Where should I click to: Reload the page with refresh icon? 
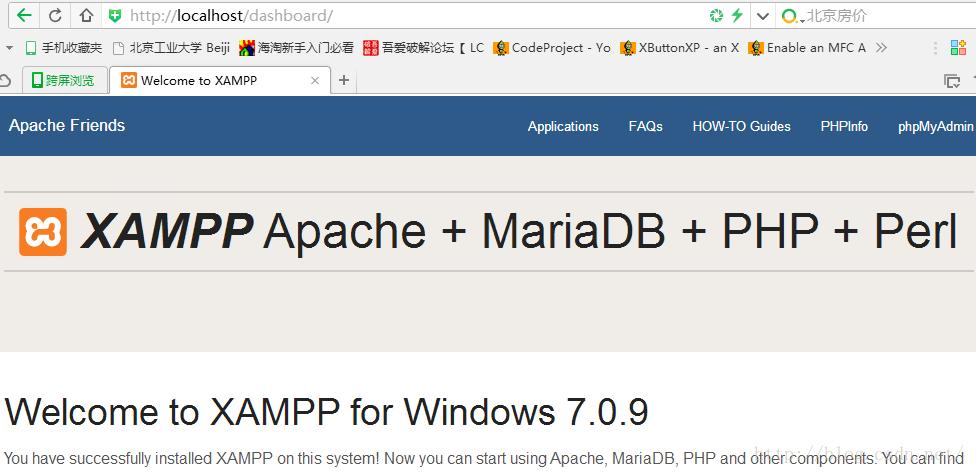pos(55,16)
